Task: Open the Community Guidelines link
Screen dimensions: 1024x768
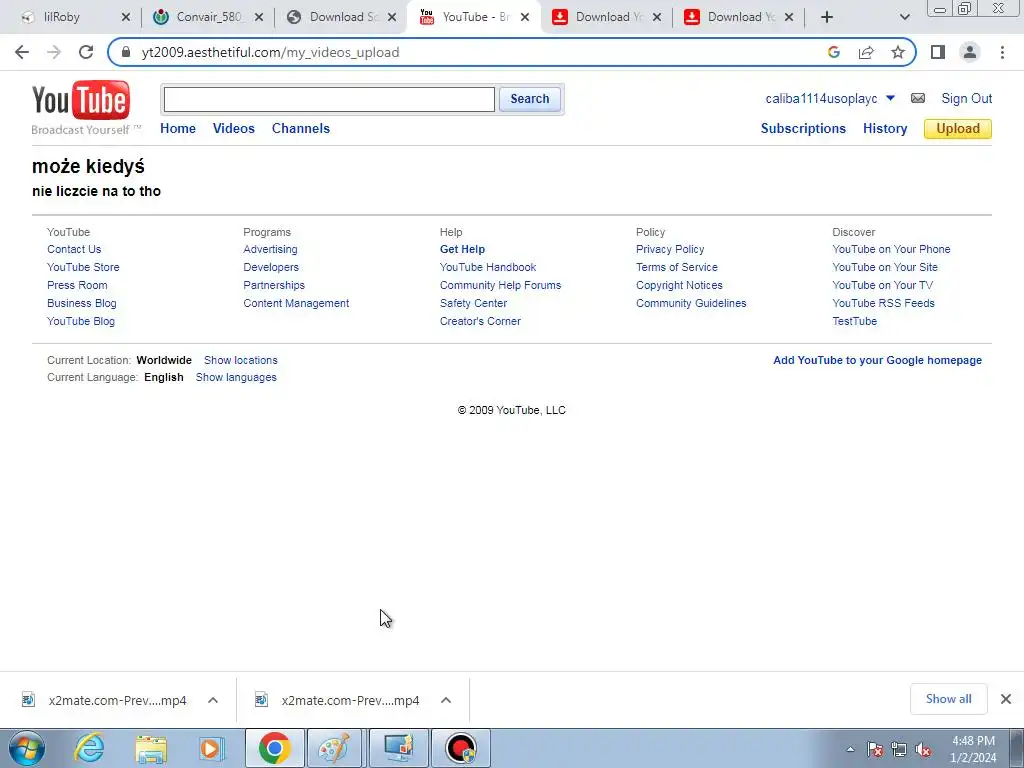Action: coord(691,303)
